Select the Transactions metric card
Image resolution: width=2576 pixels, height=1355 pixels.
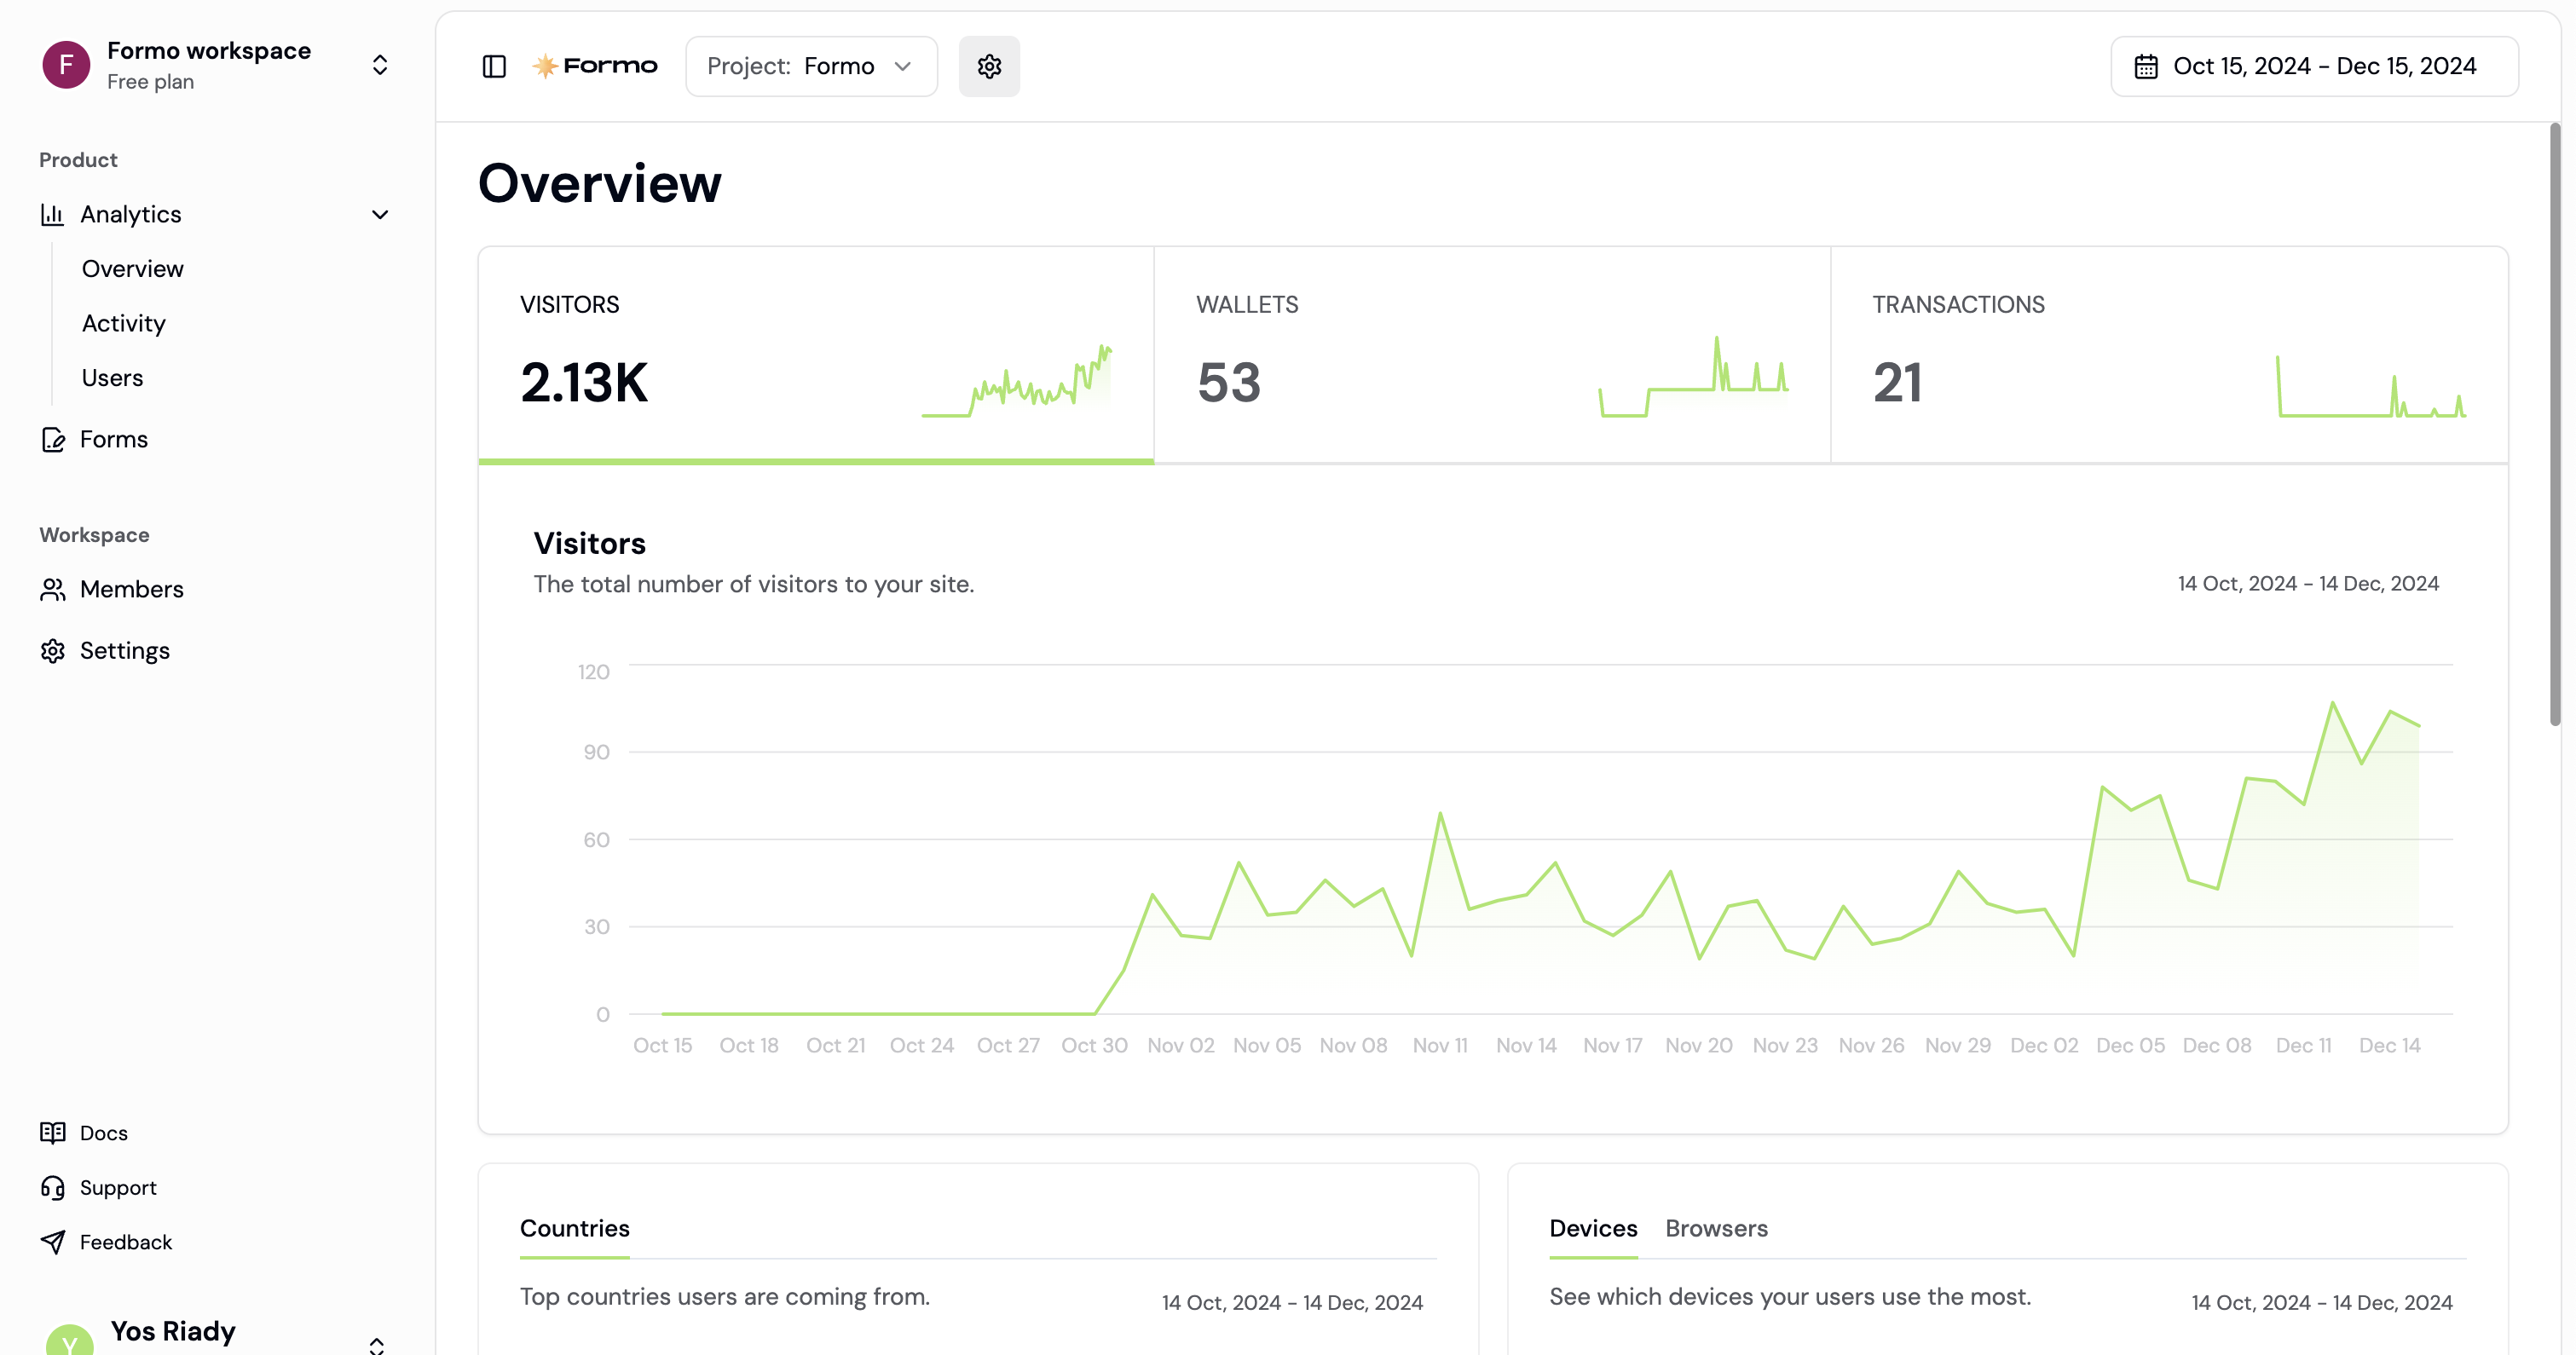pos(2168,355)
